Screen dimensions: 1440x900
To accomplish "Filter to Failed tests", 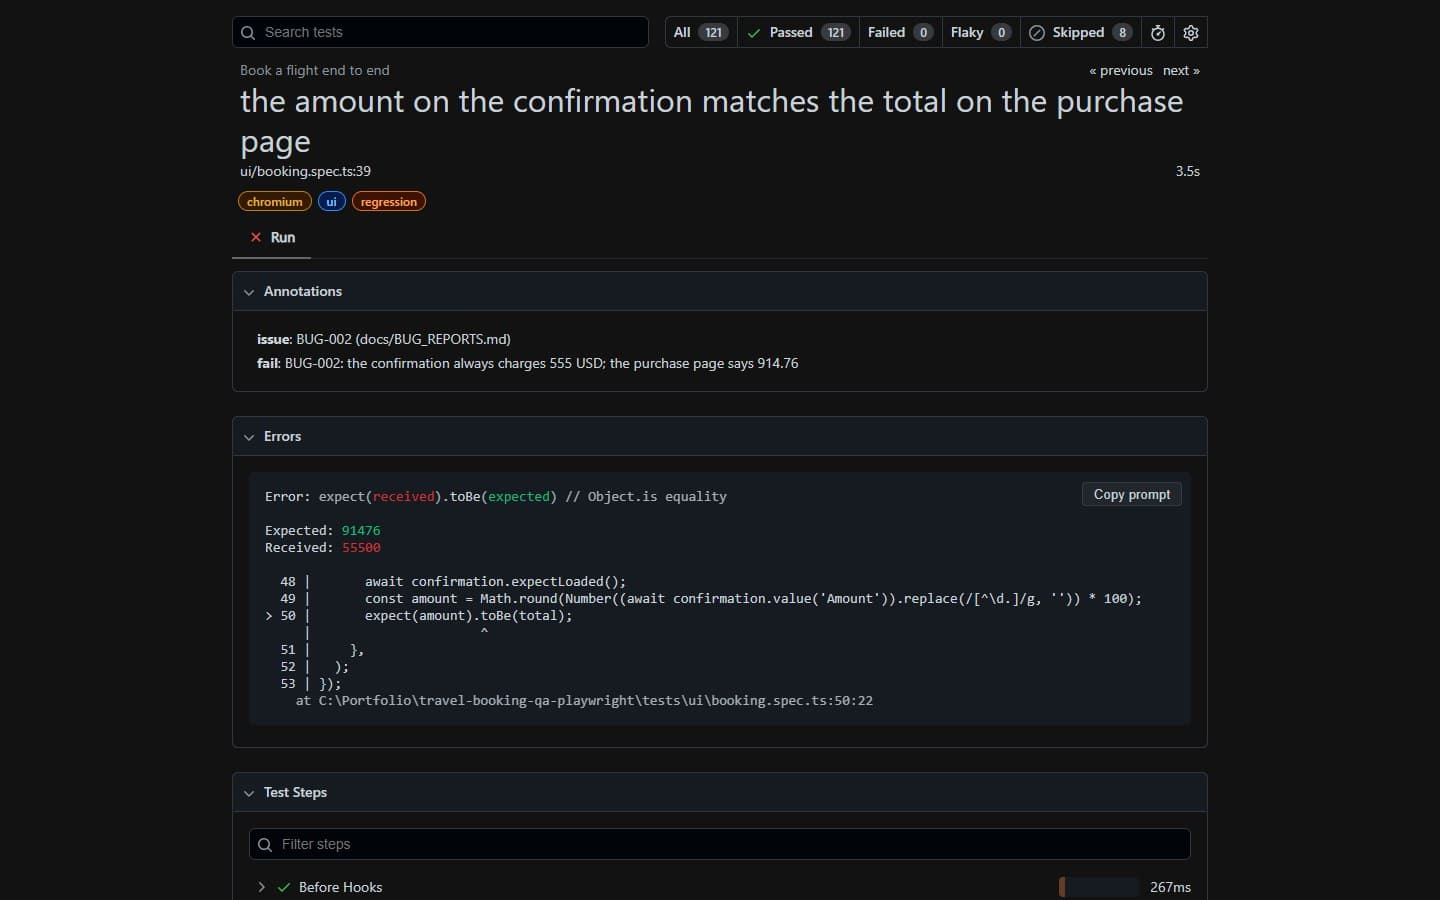I will pos(900,33).
